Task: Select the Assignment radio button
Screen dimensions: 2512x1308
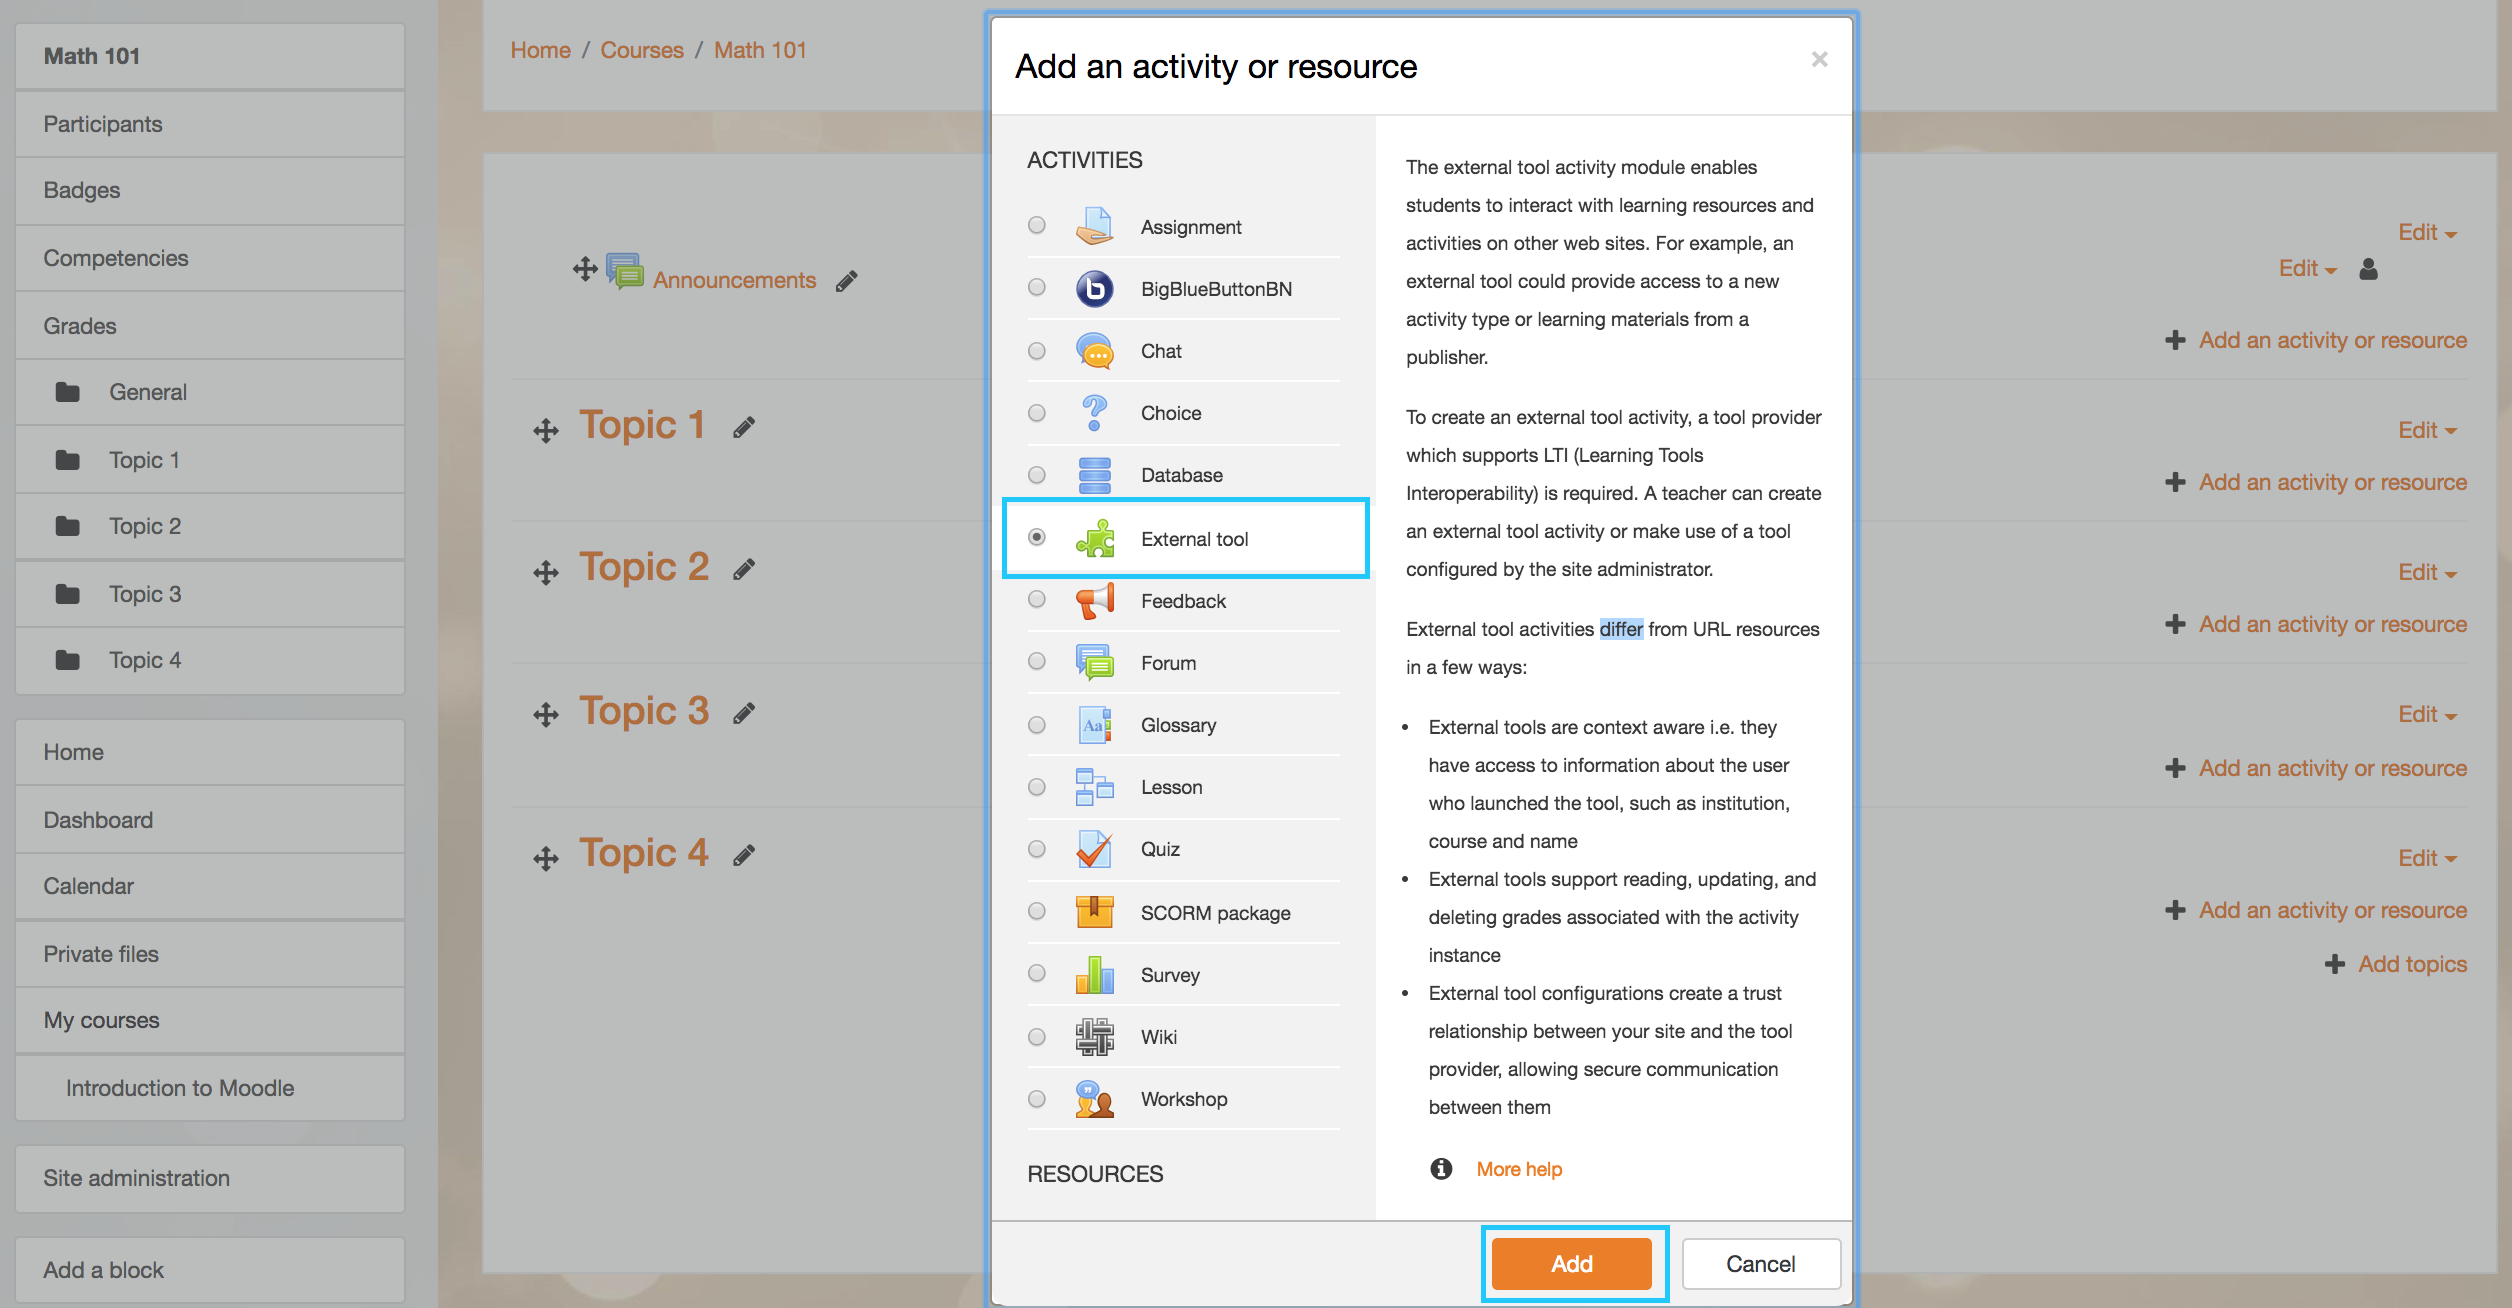Action: pyautogui.click(x=1037, y=226)
